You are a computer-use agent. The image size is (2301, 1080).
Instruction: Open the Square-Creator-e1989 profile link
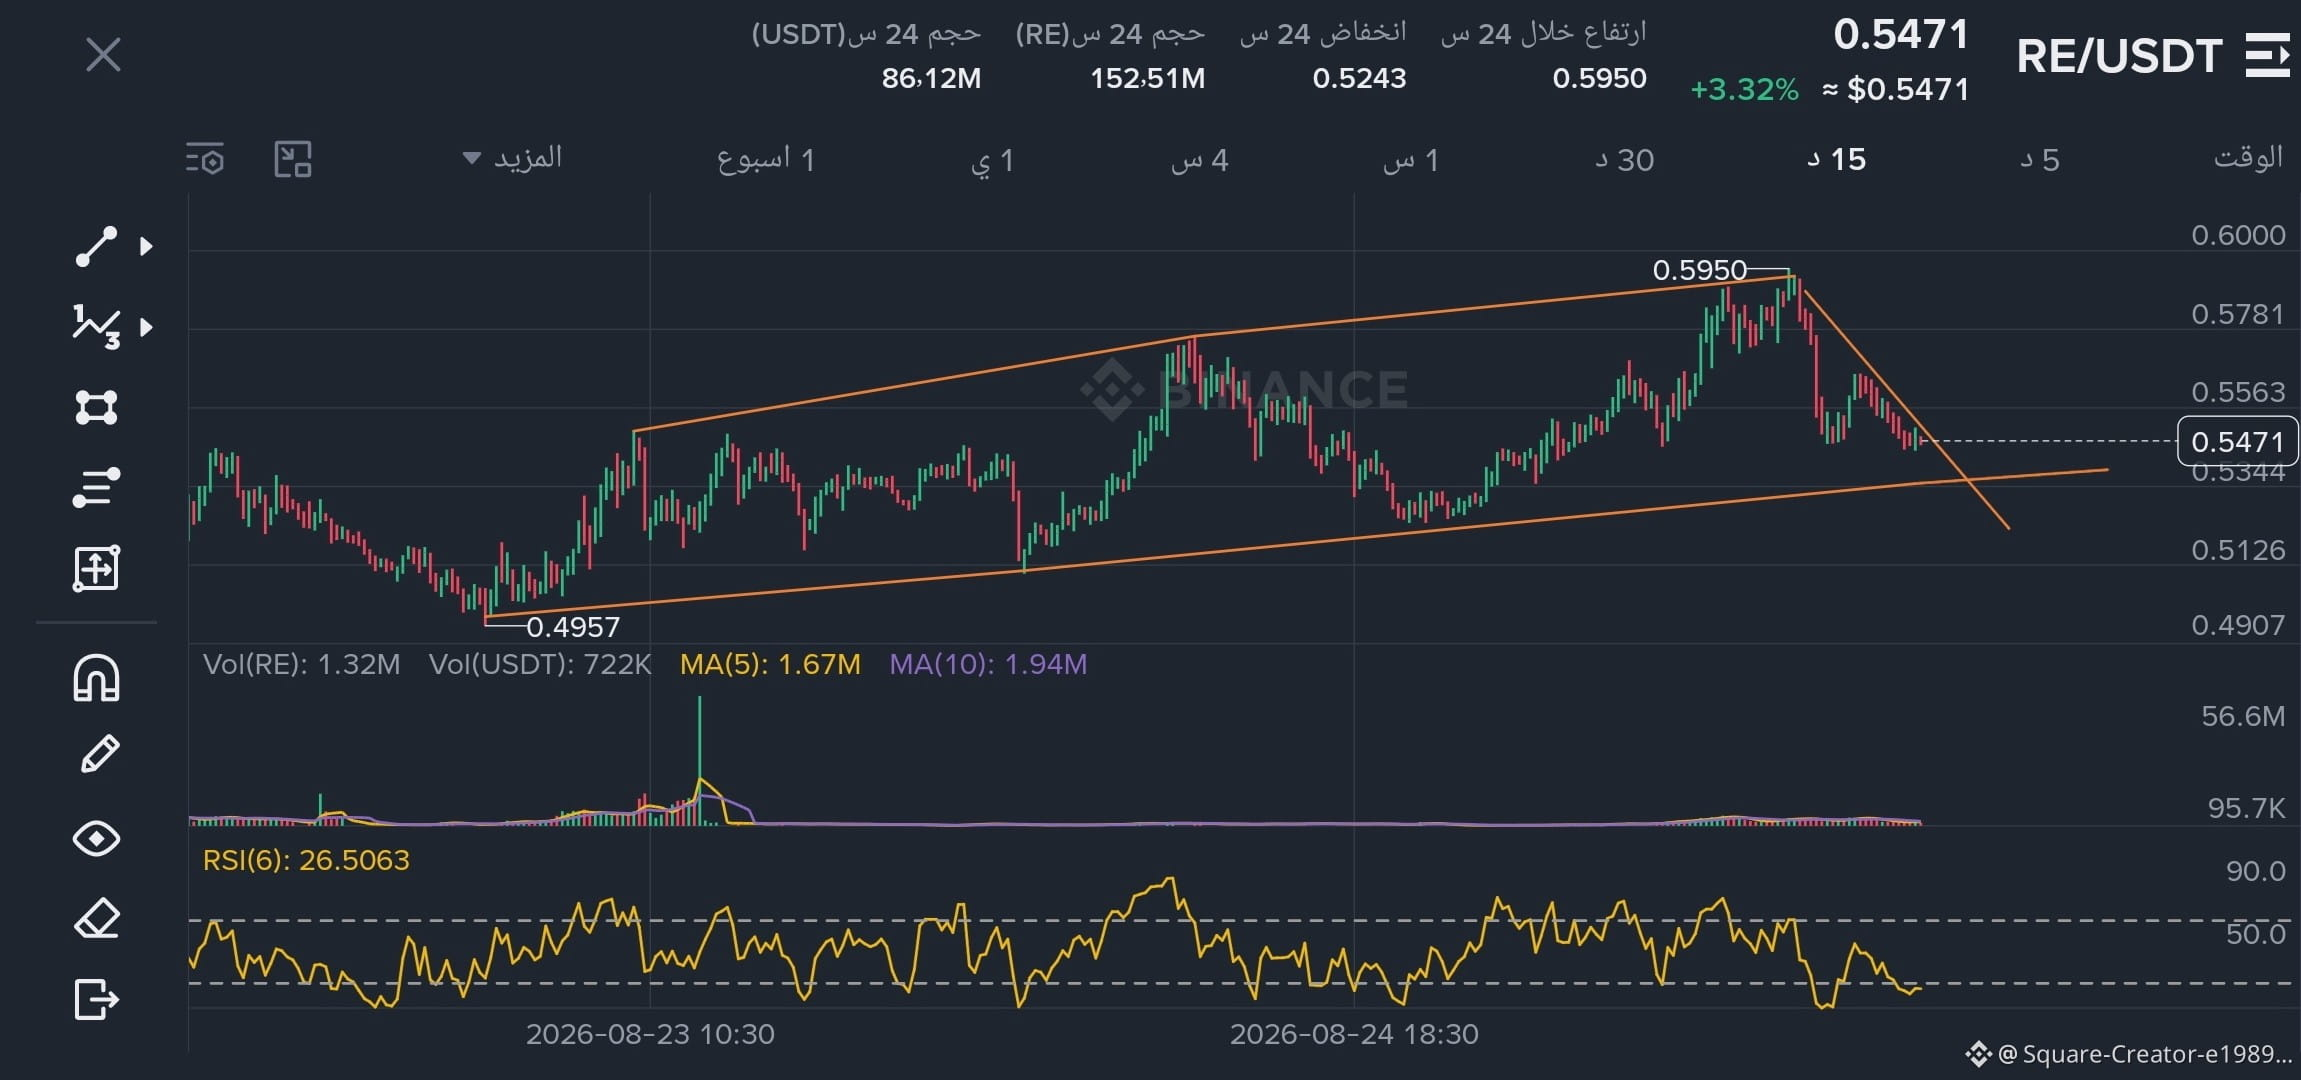pos(2128,1054)
